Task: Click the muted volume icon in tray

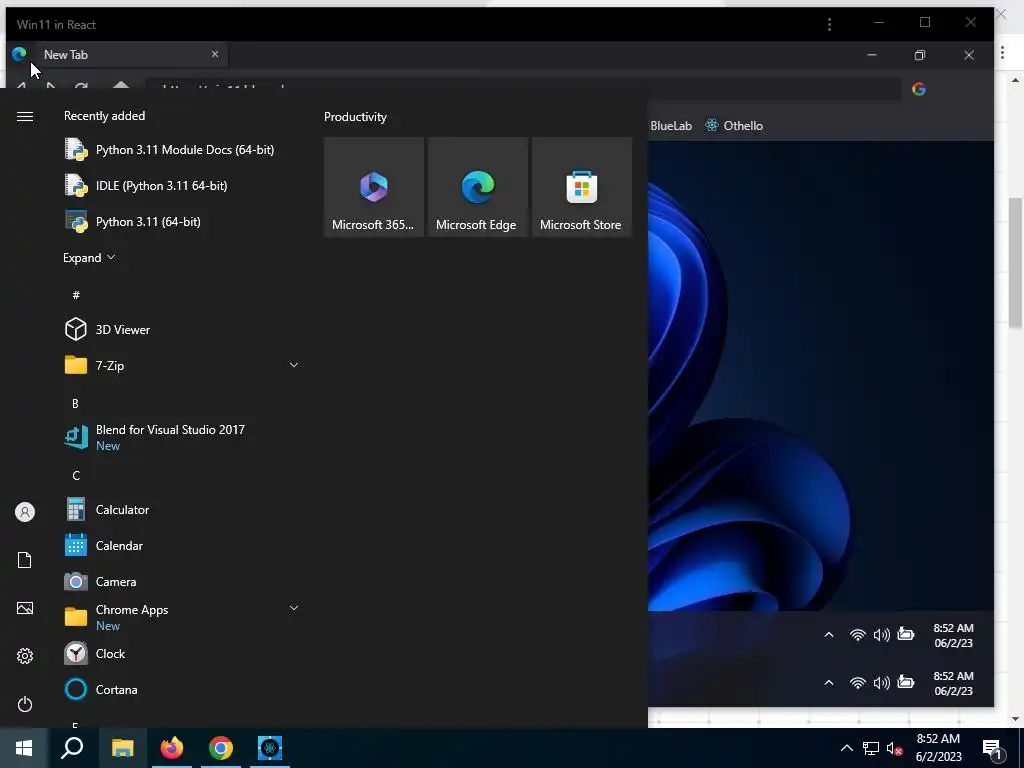Action: coord(895,748)
